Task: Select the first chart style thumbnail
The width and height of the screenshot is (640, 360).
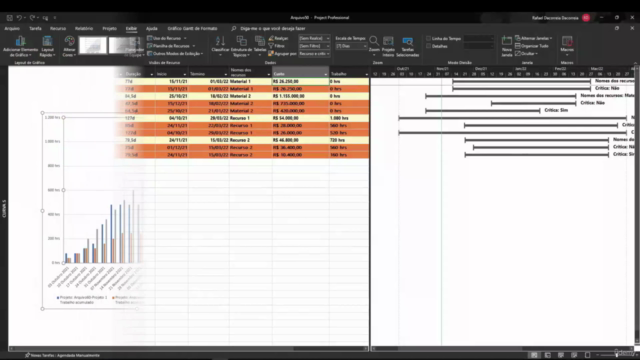Action: coord(93,45)
